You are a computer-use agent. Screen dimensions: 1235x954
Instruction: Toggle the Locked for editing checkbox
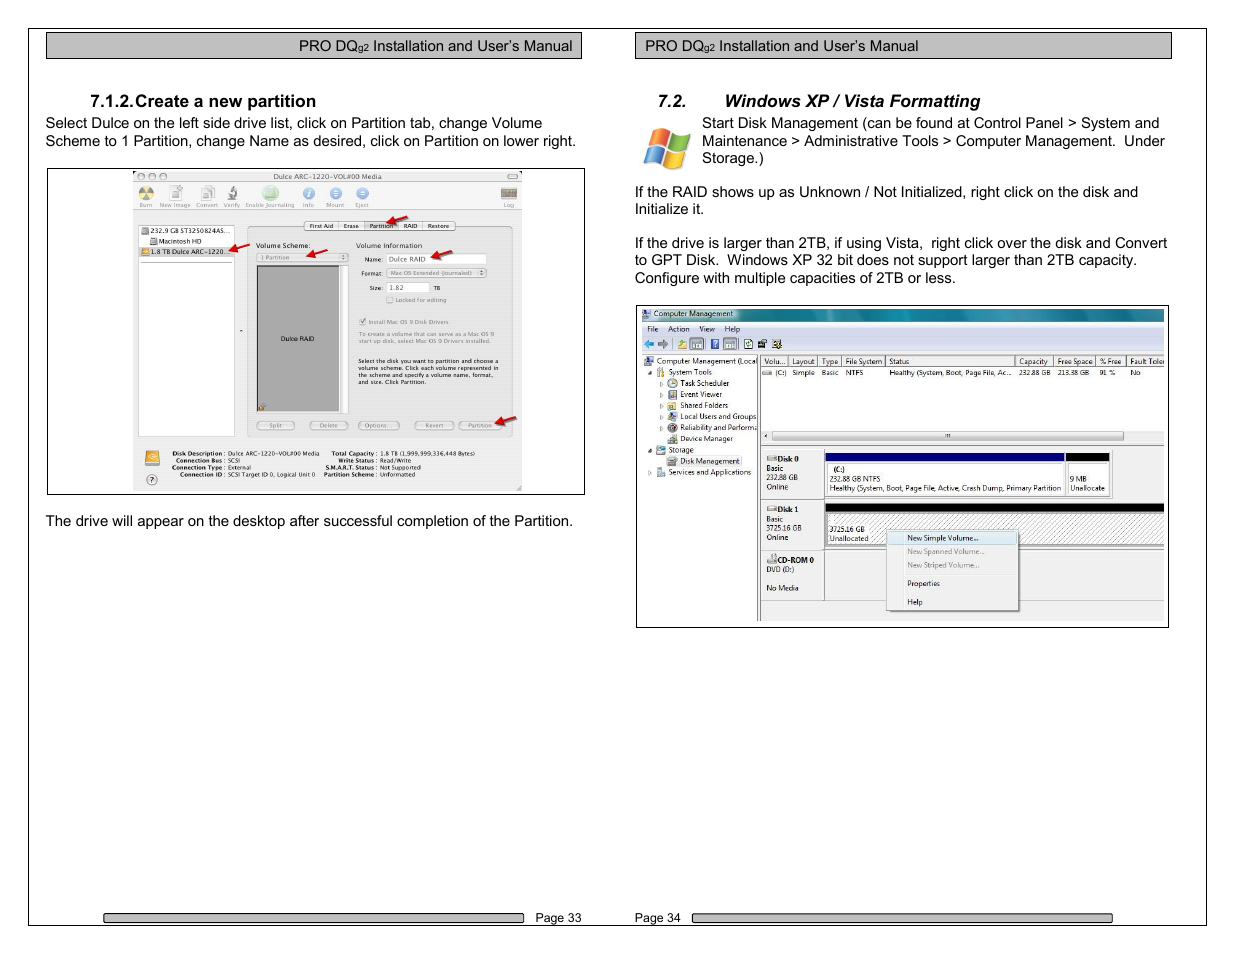(389, 300)
